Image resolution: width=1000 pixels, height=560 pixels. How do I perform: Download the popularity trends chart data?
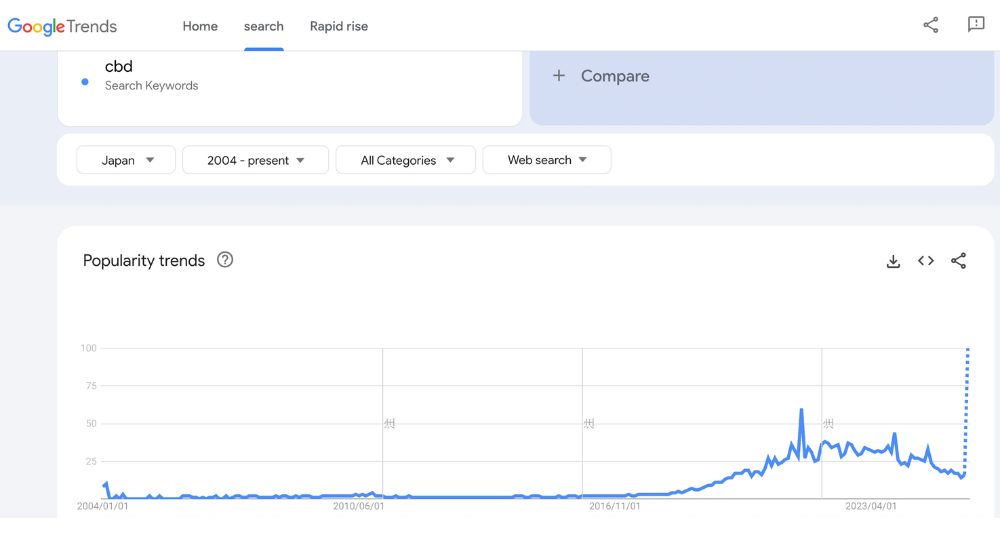coord(893,261)
